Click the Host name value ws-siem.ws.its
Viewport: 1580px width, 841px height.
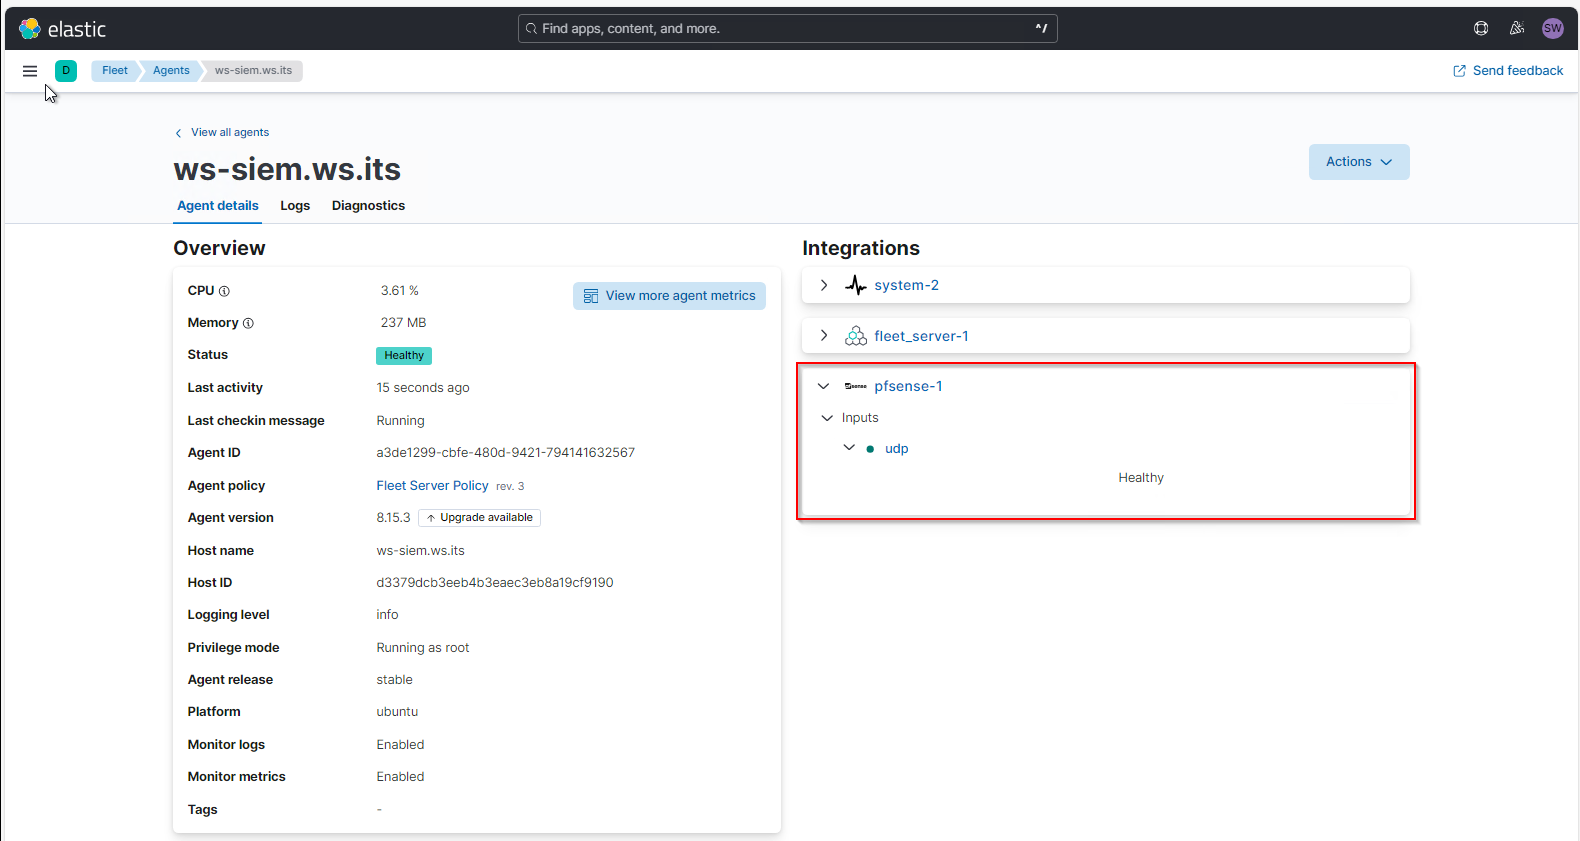[420, 551]
